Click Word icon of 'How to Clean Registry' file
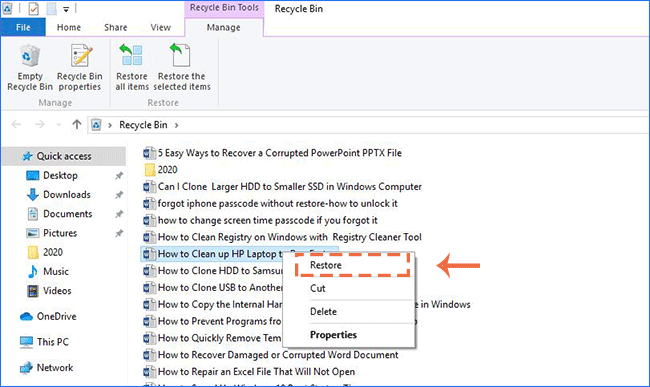 [x=149, y=237]
